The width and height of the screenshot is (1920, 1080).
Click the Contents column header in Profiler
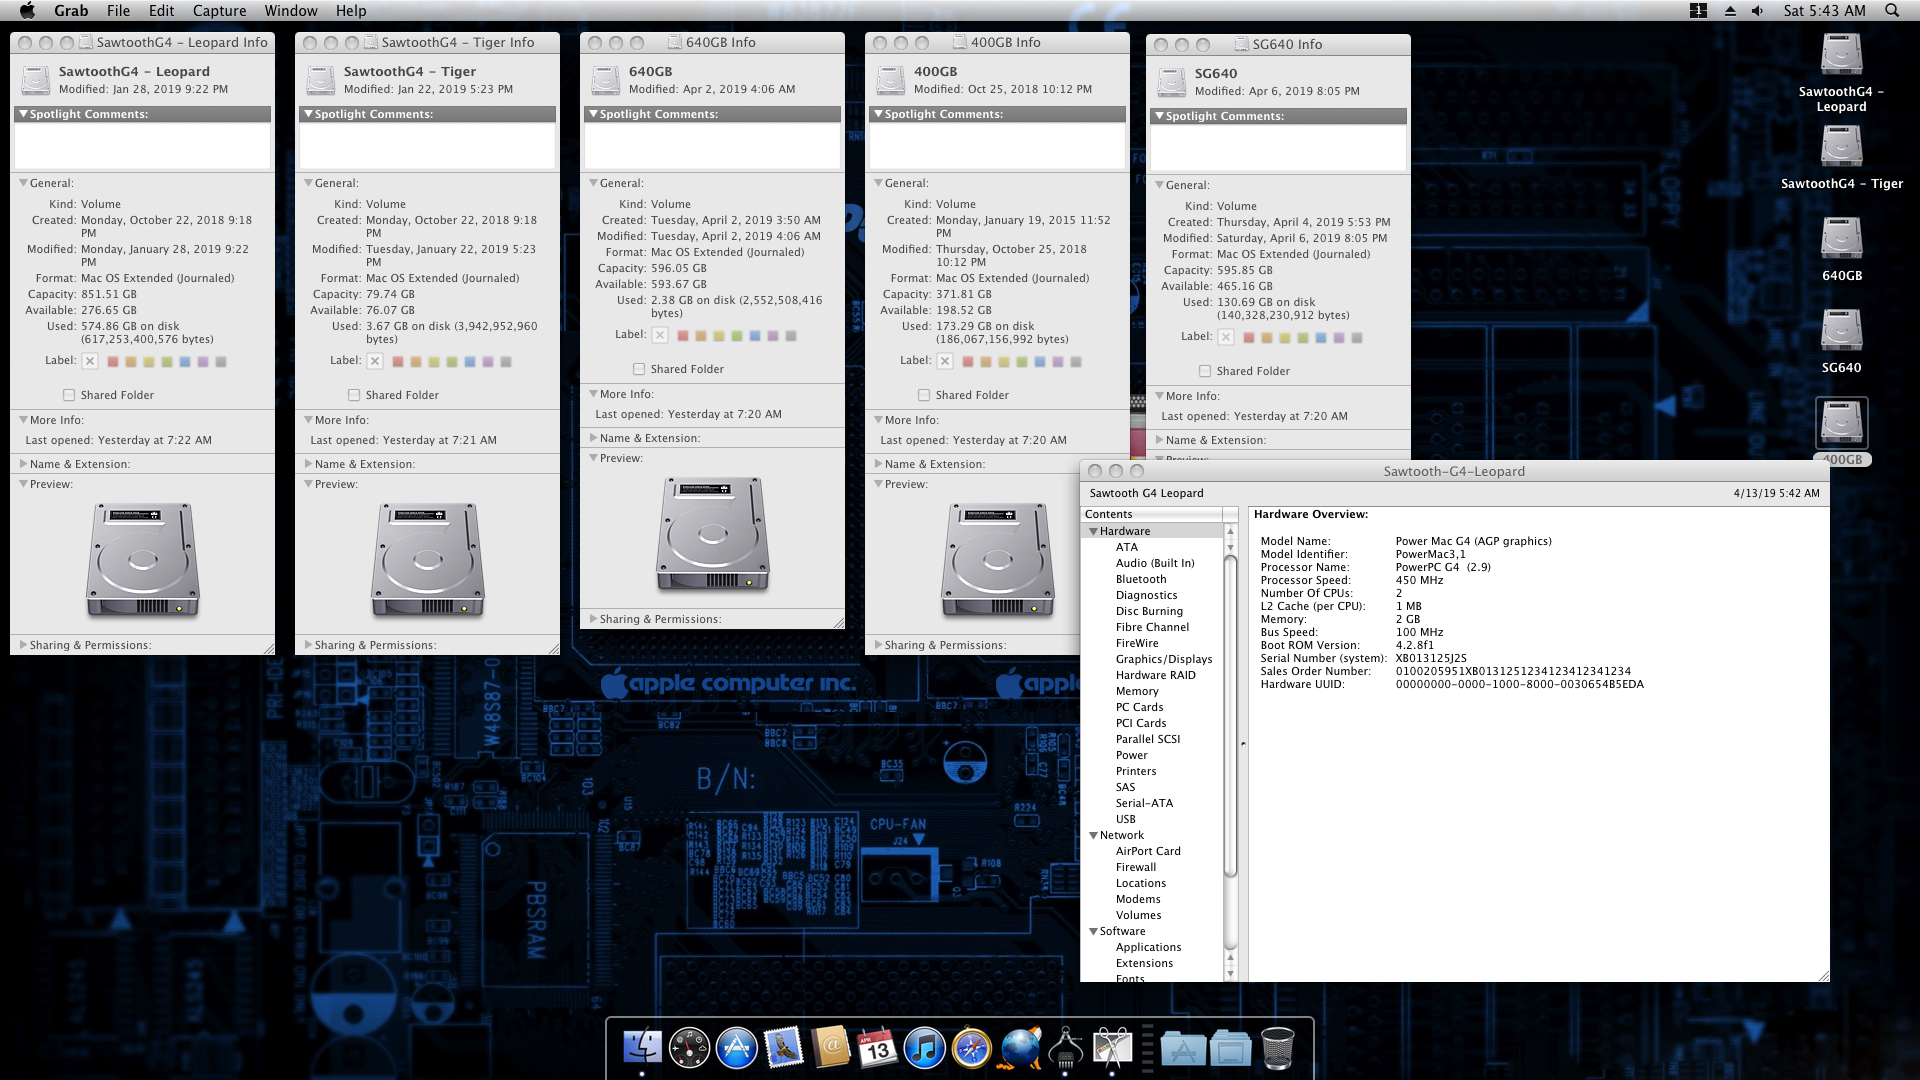coord(1152,514)
